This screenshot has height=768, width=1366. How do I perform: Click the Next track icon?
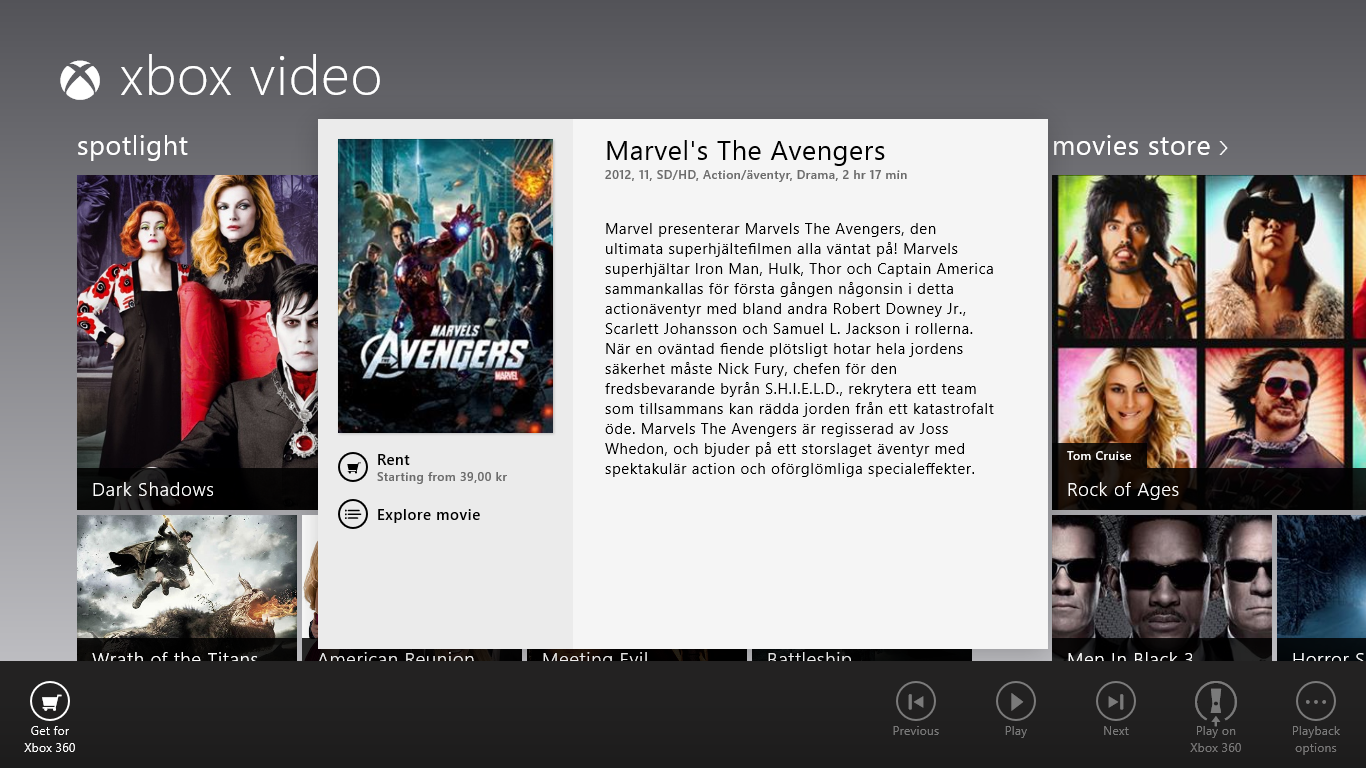tap(1116, 701)
